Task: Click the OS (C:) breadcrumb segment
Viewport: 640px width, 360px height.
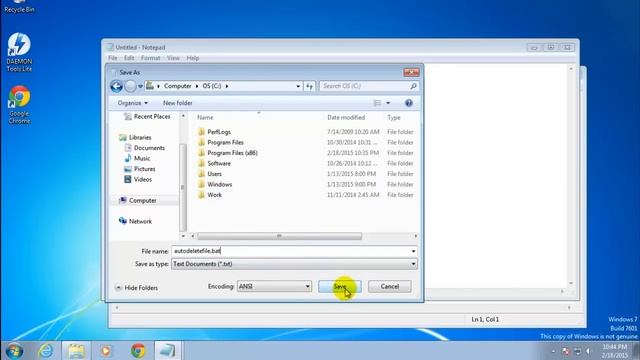Action: pyautogui.click(x=212, y=86)
